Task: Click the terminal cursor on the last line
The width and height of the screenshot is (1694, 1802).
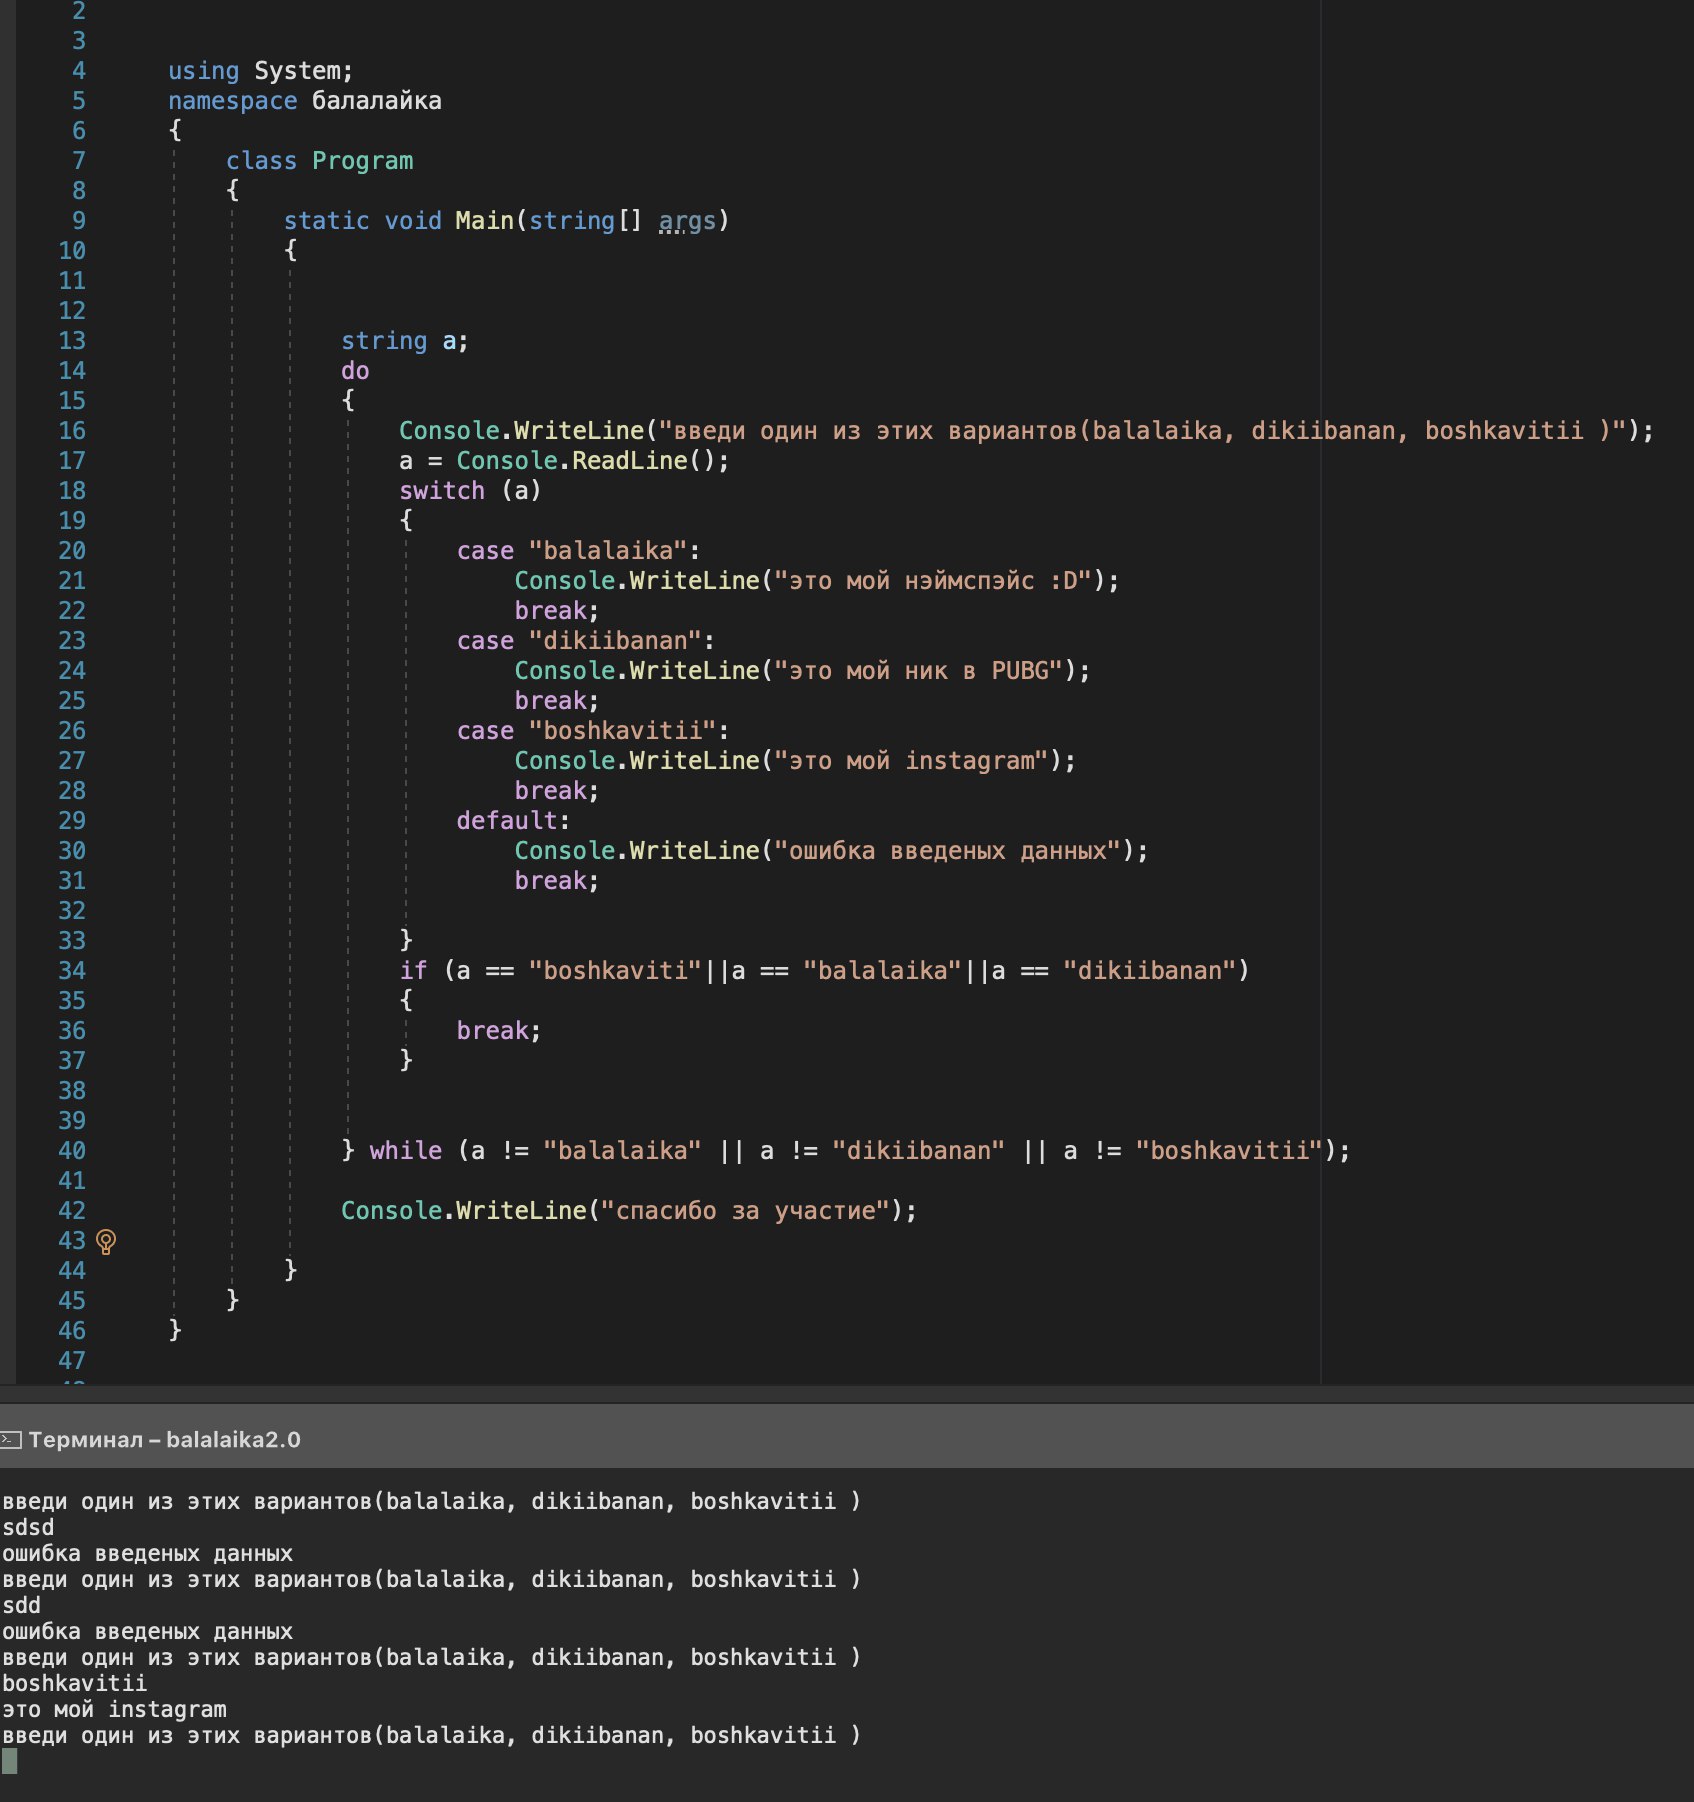Action: (x=9, y=1761)
